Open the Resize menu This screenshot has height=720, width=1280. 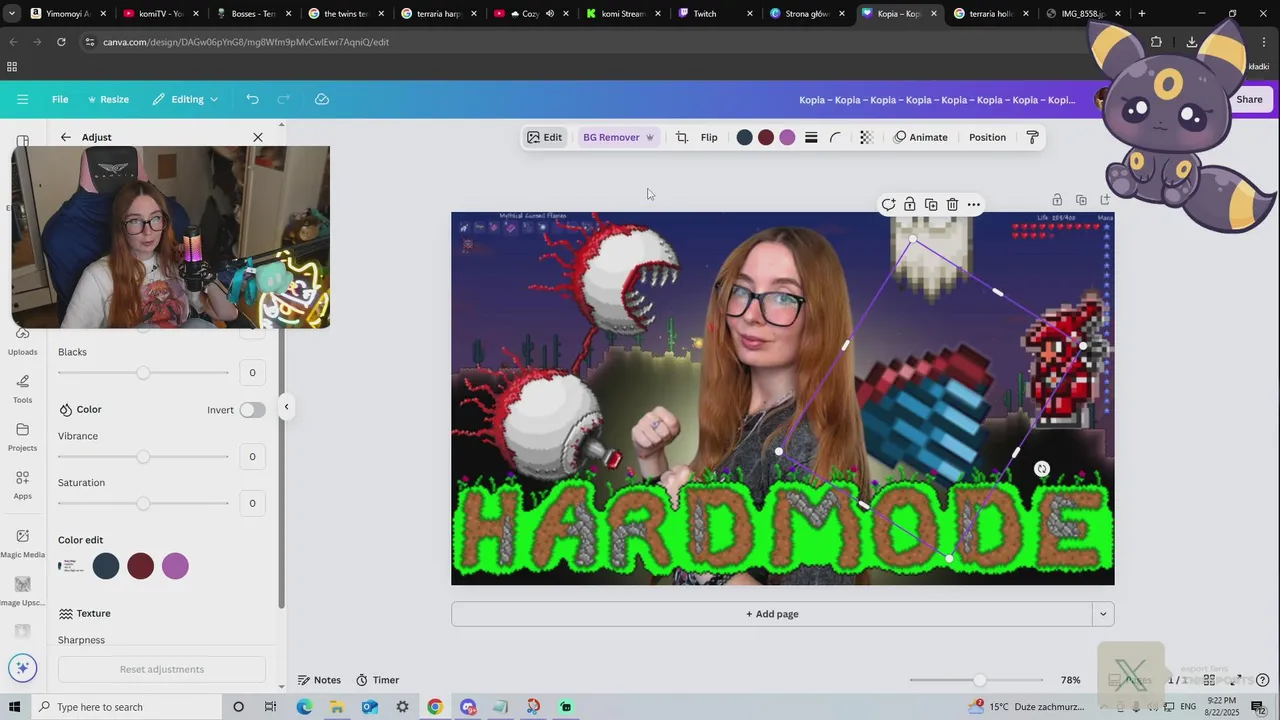point(108,99)
